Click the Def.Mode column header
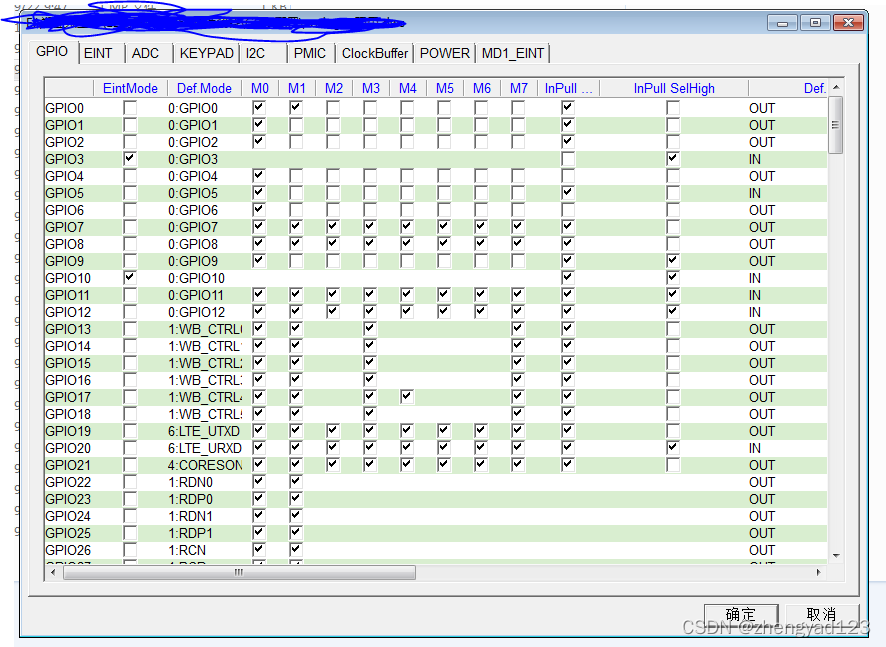Viewport: 886px width, 647px height. click(203, 88)
